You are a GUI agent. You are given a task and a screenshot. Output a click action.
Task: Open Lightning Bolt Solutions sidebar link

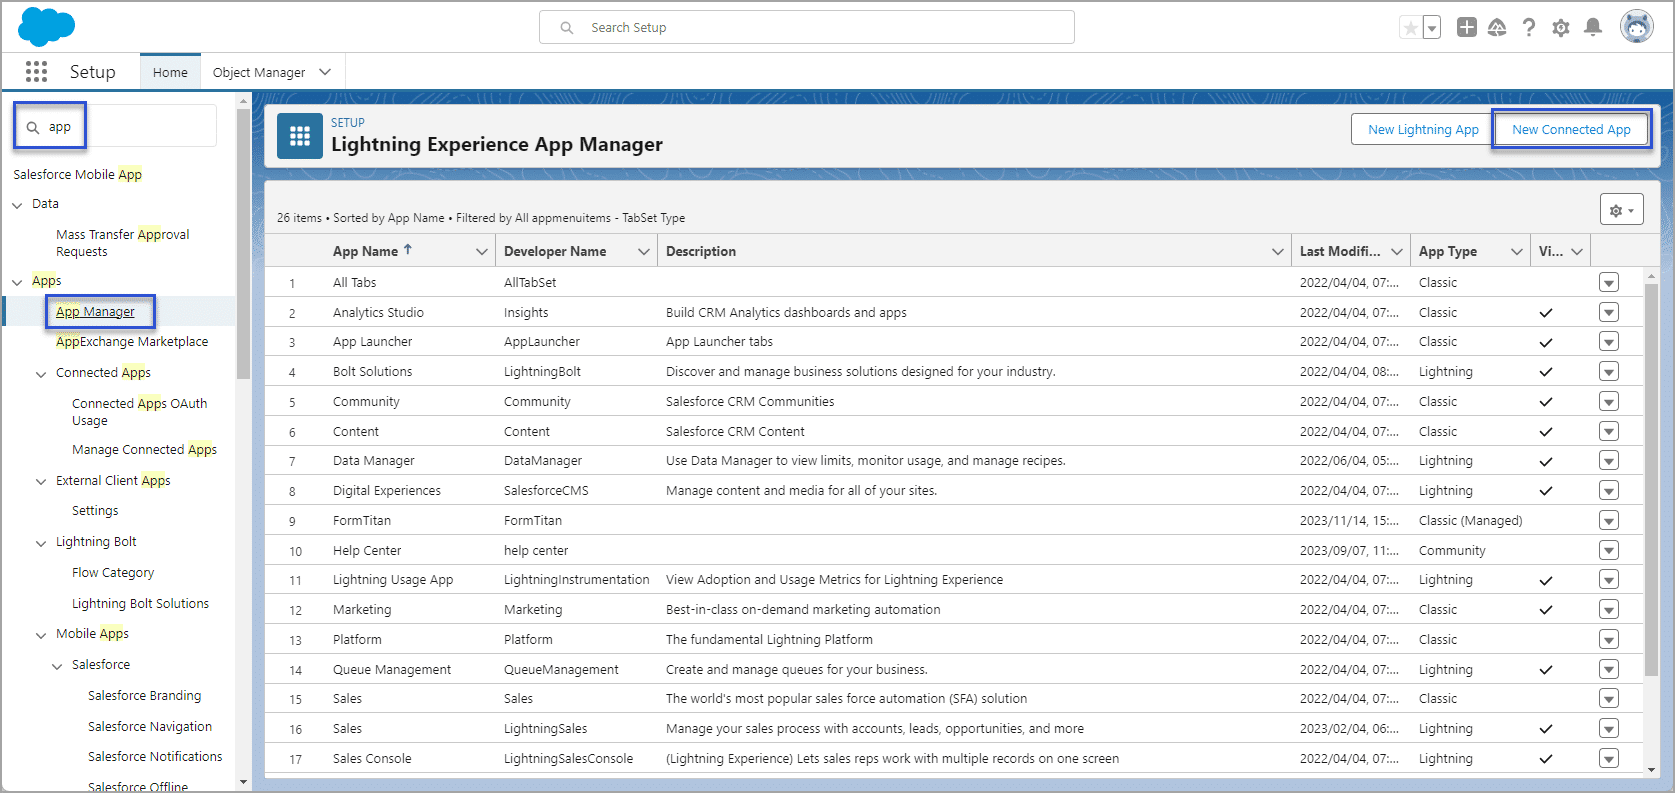coord(140,603)
